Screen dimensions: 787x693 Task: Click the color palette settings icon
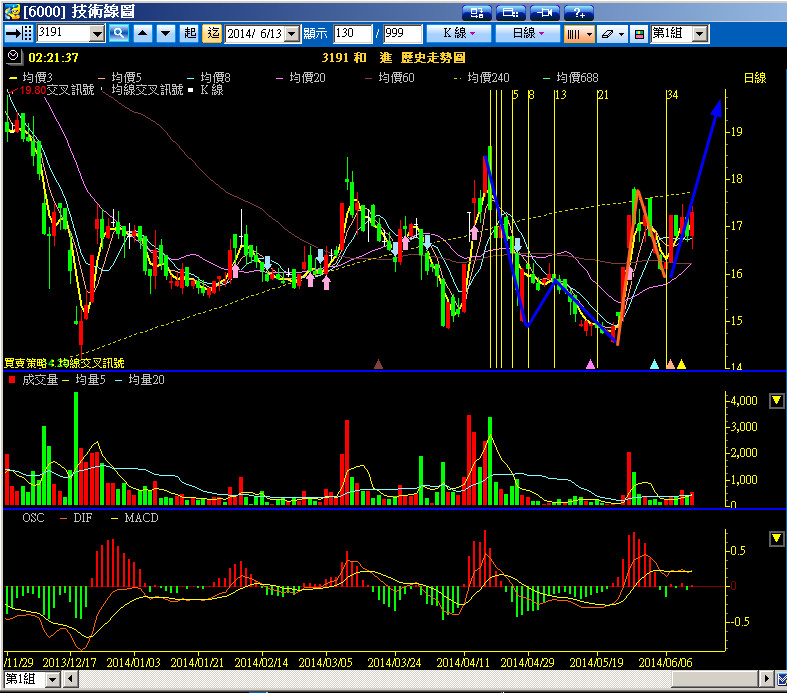tap(639, 34)
